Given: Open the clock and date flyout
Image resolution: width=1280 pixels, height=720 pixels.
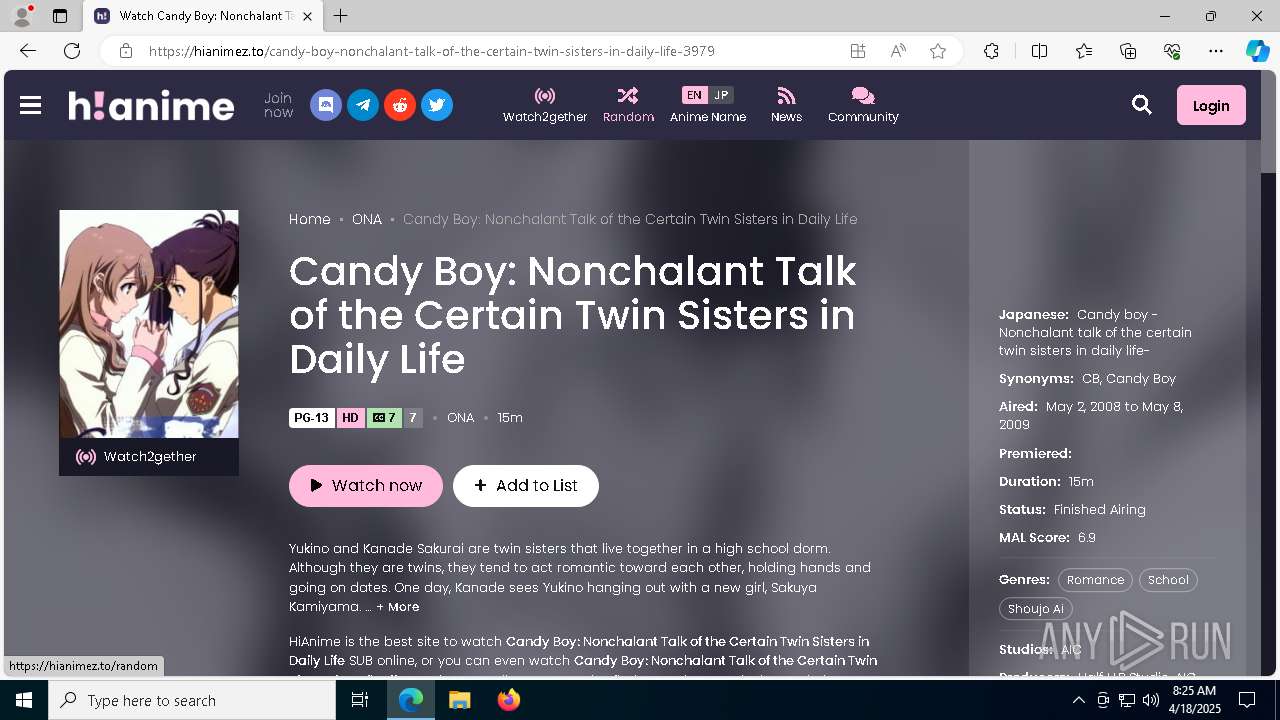Looking at the screenshot, I should pos(1194,700).
